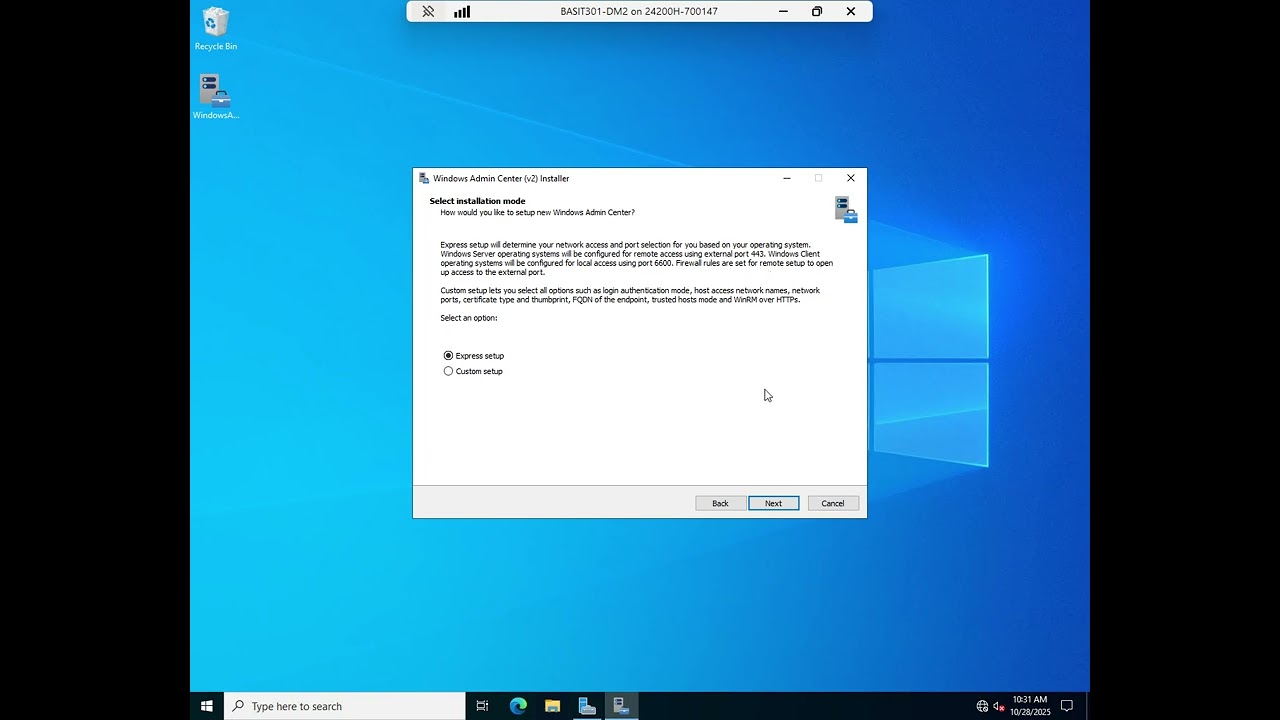Switch to the Admin Center installer taskbar icon
This screenshot has width=1280, height=720.
[x=621, y=706]
